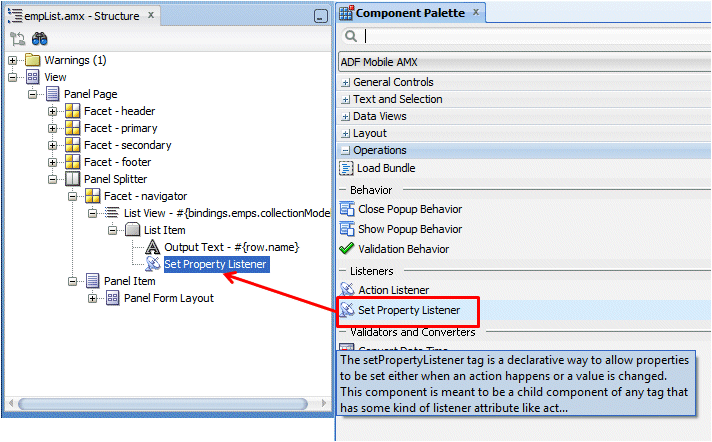Click the Facet - primary icon
Screen dimensions: 712x442
point(73,128)
